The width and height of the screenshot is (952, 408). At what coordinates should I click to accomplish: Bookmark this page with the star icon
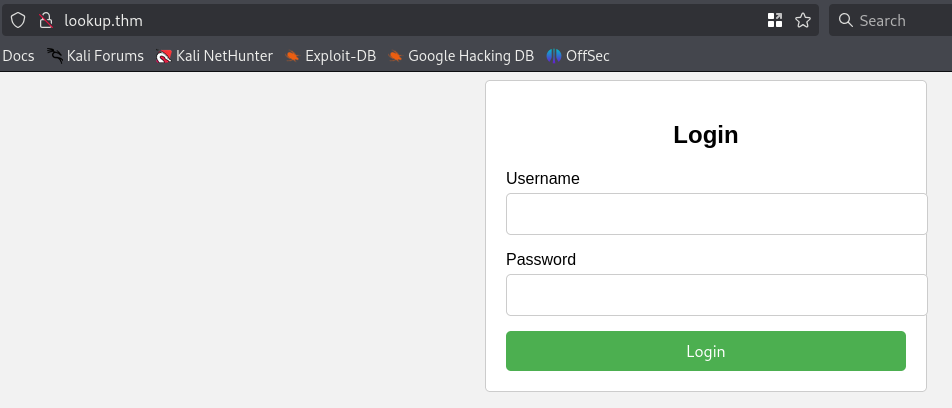point(802,20)
